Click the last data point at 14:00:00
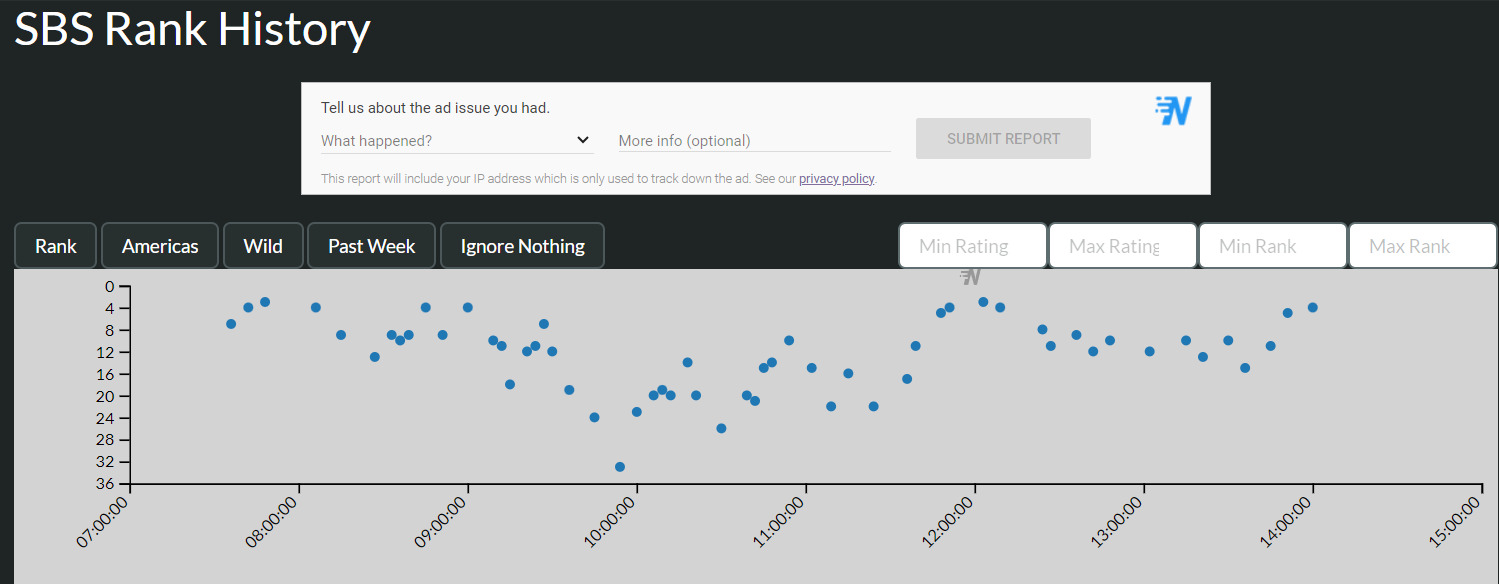 [x=1312, y=307]
